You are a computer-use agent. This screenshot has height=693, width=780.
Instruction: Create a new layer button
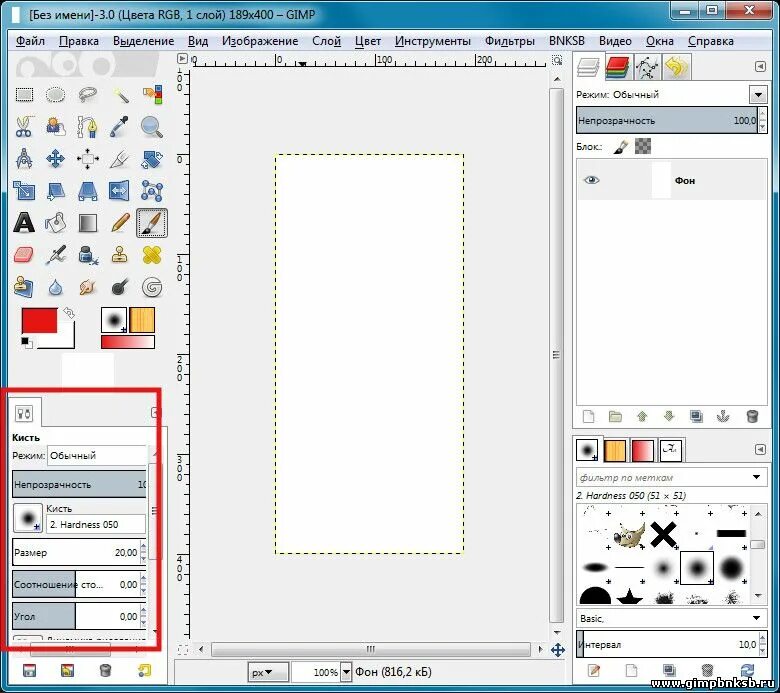pyautogui.click(x=588, y=416)
